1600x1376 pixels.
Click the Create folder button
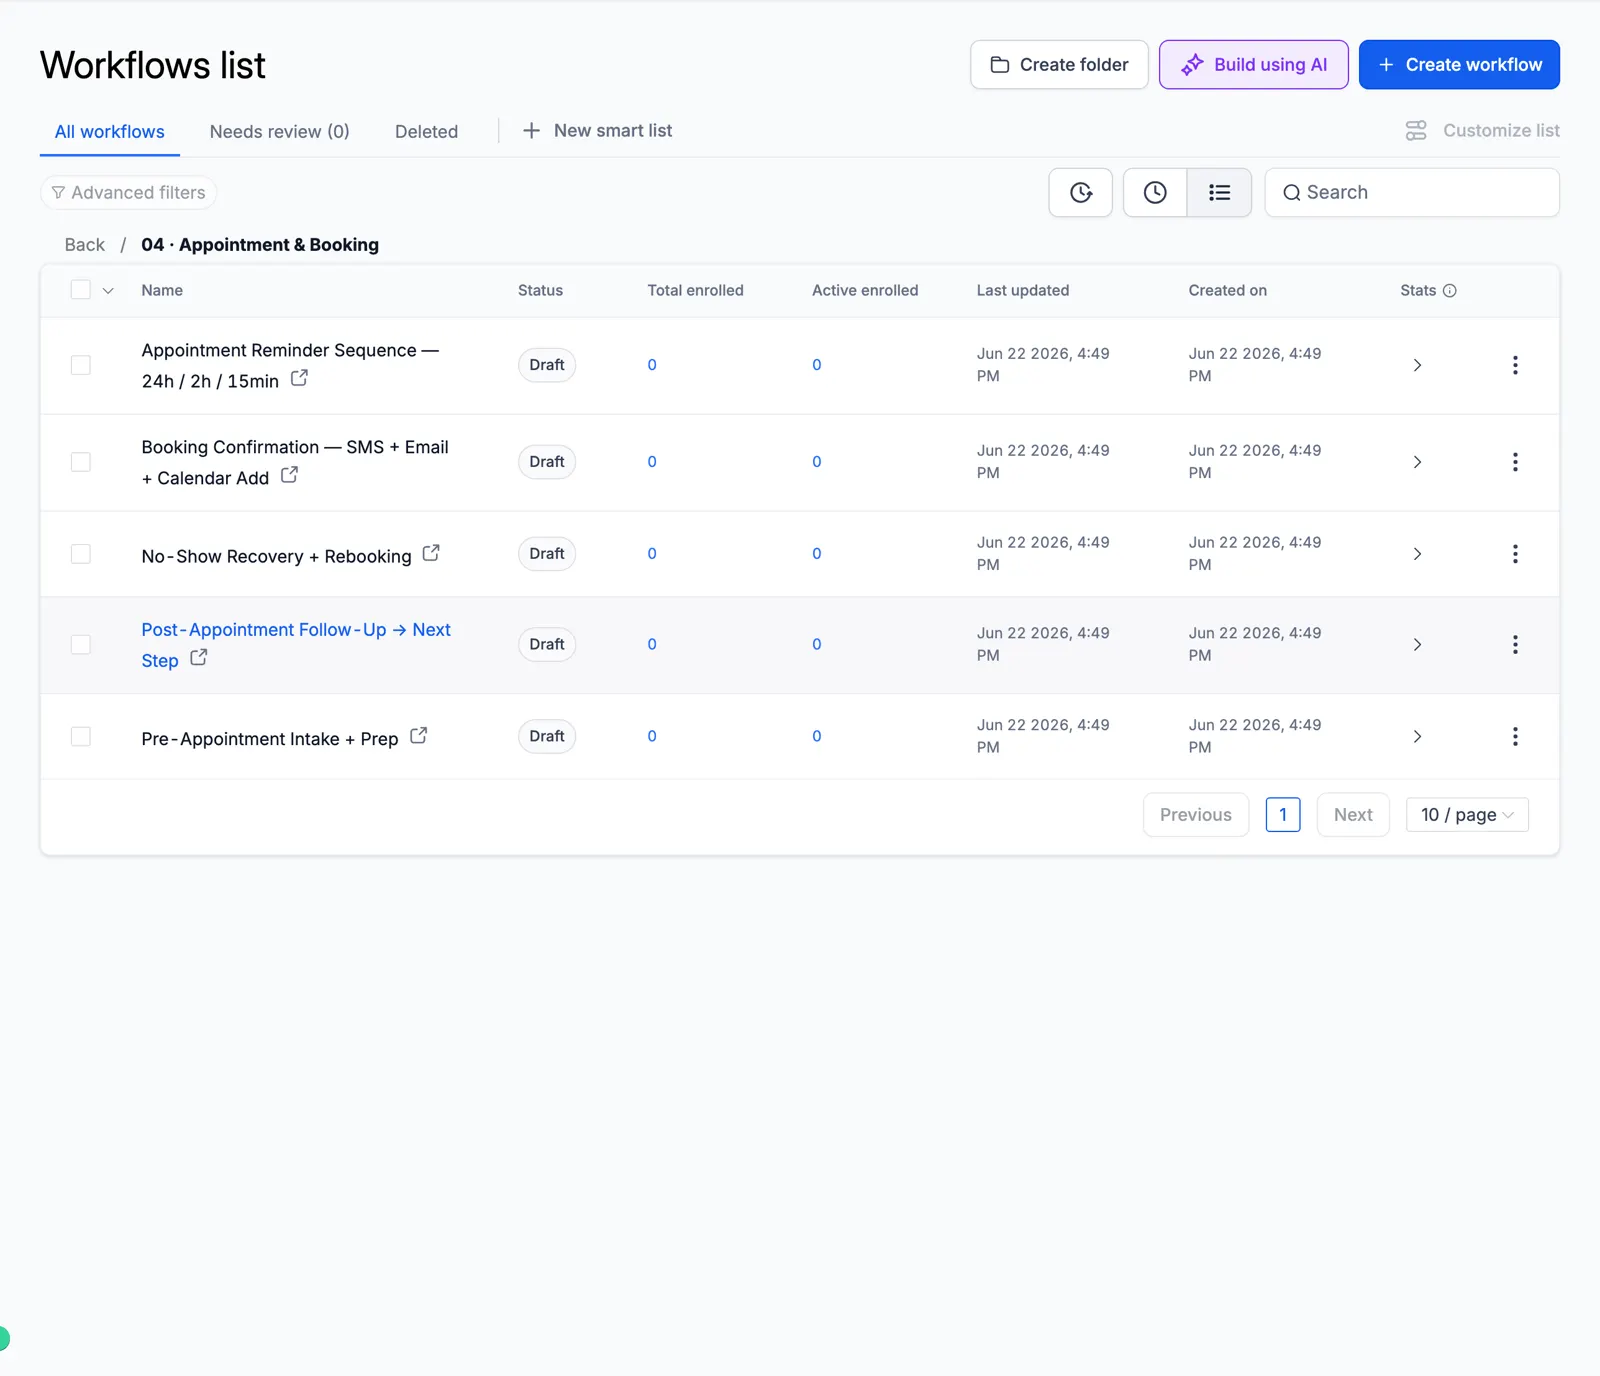pyautogui.click(x=1059, y=65)
